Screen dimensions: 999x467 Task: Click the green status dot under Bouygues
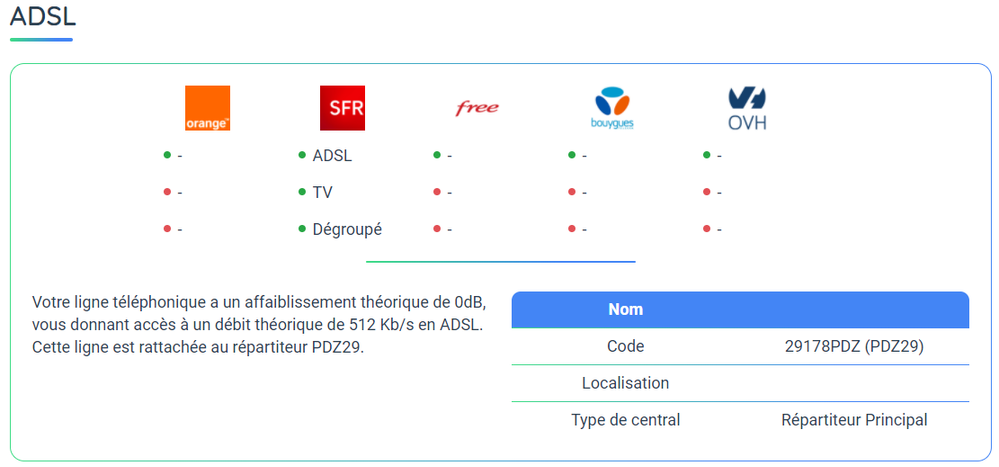tap(572, 155)
